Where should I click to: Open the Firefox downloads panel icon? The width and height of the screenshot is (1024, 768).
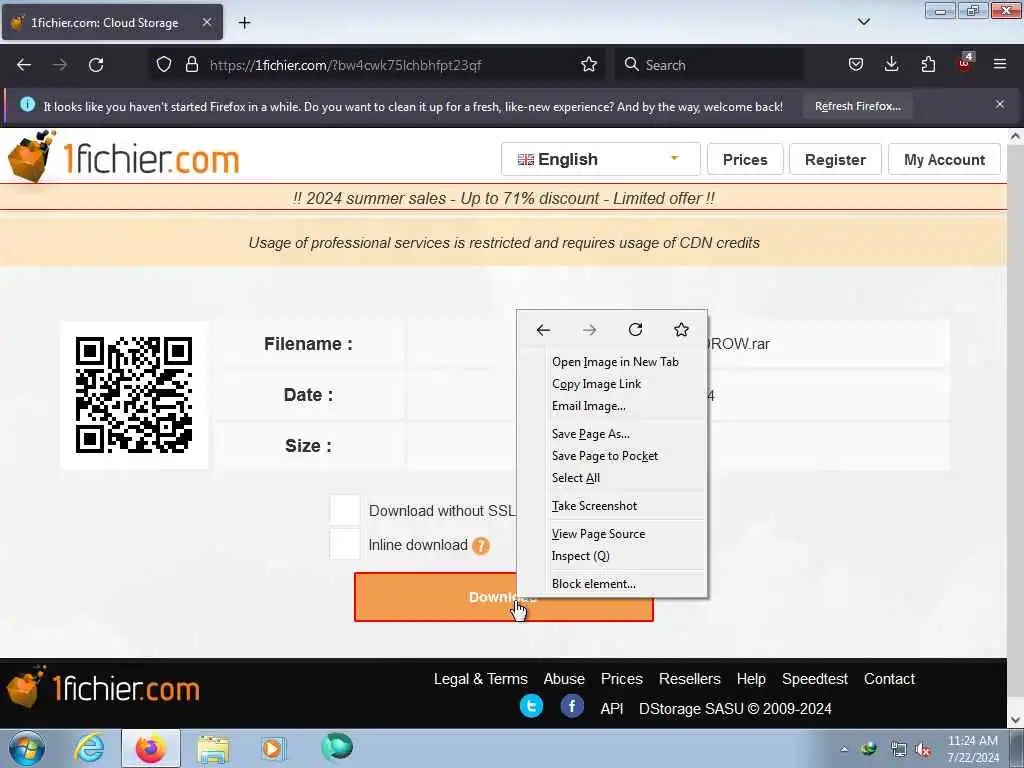891,65
